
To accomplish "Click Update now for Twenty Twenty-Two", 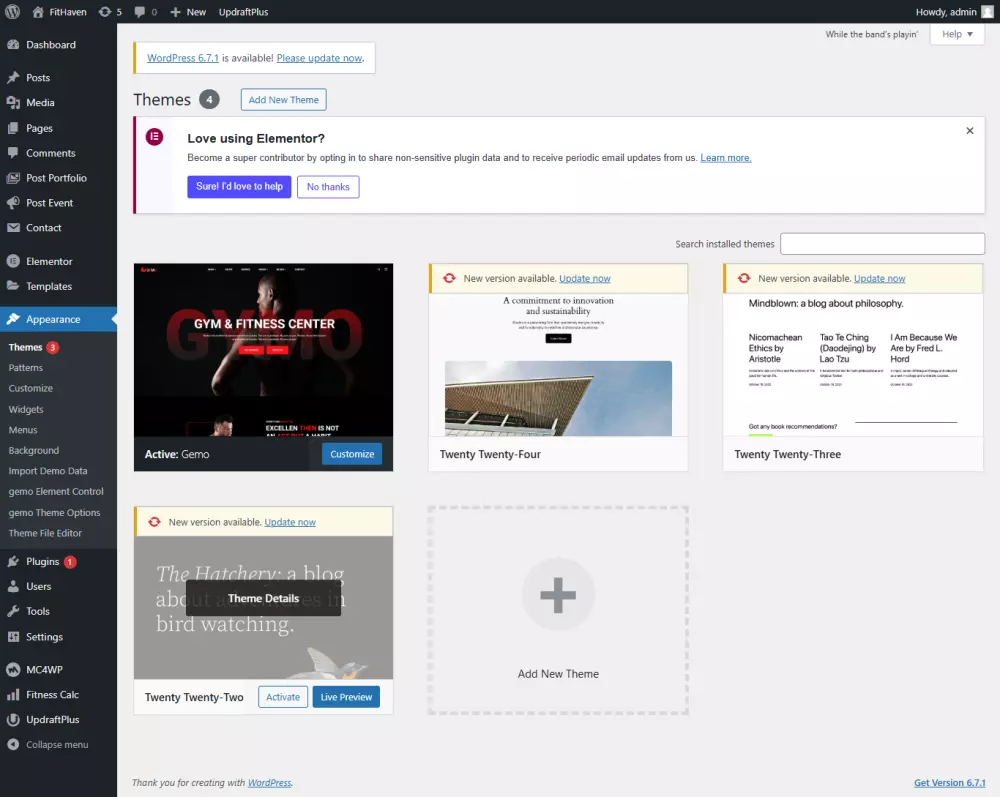I will [290, 522].
